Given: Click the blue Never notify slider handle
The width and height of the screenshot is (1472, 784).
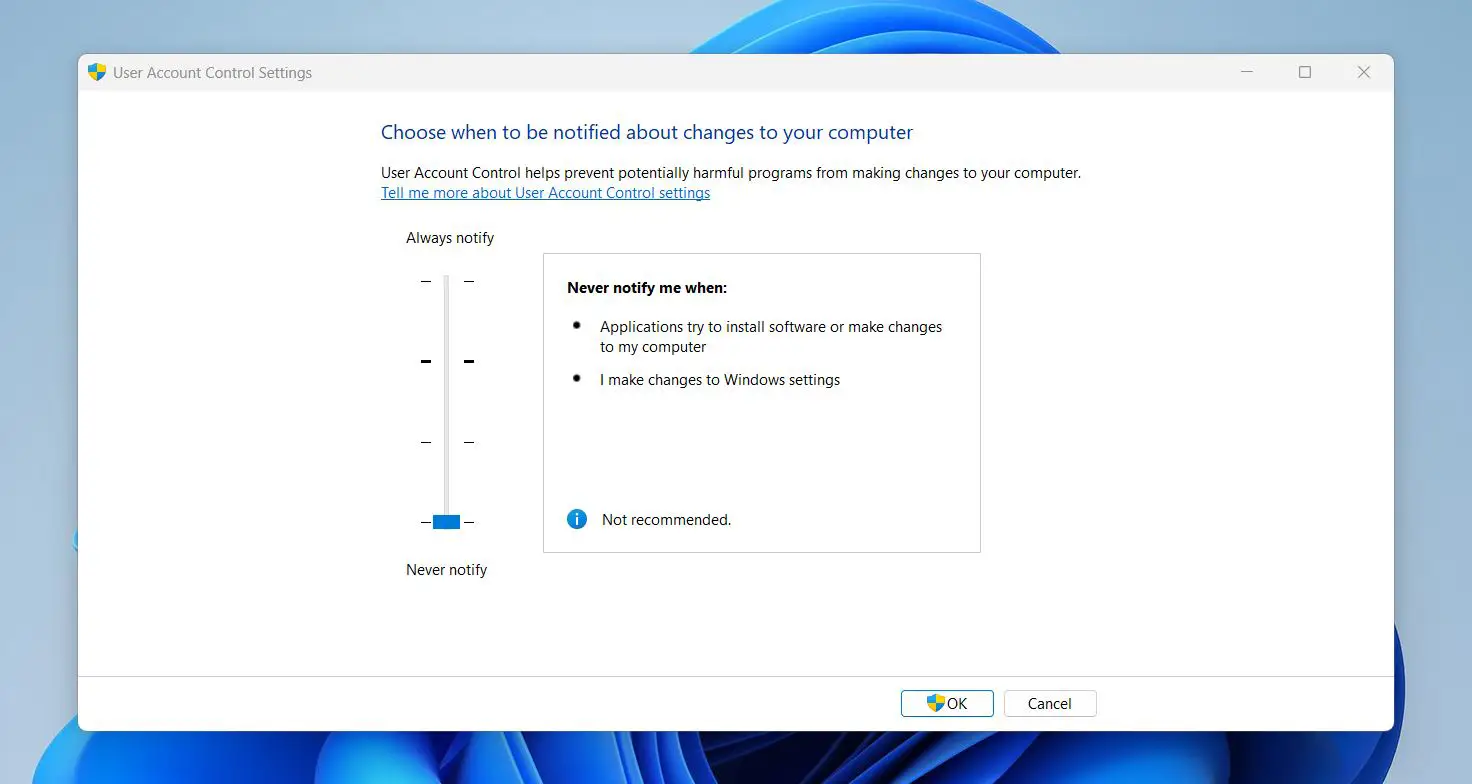Looking at the screenshot, I should [446, 521].
